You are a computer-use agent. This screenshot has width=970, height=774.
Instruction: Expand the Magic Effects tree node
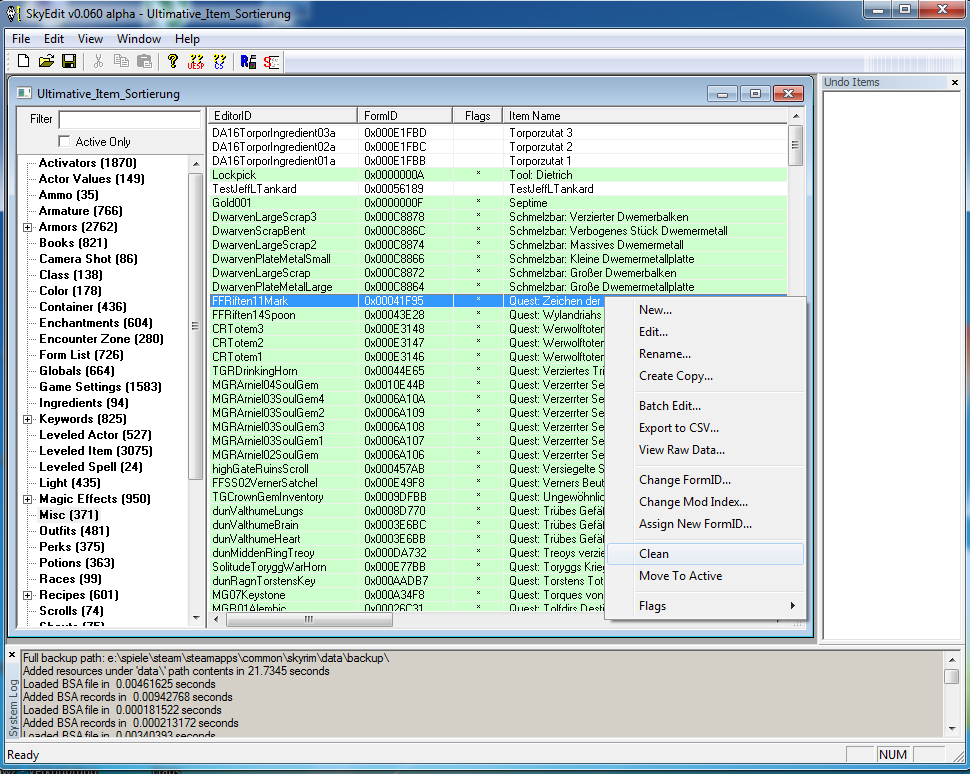tap(28, 499)
